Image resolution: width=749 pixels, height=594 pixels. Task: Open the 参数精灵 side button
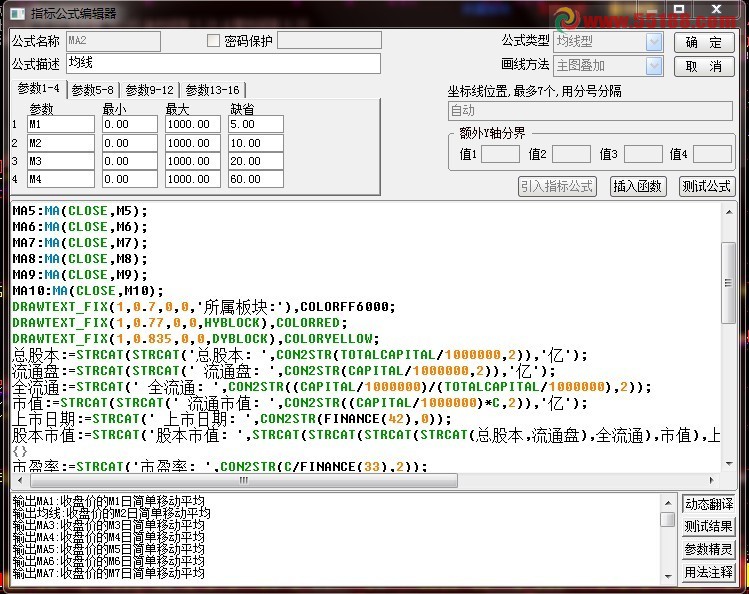click(708, 549)
